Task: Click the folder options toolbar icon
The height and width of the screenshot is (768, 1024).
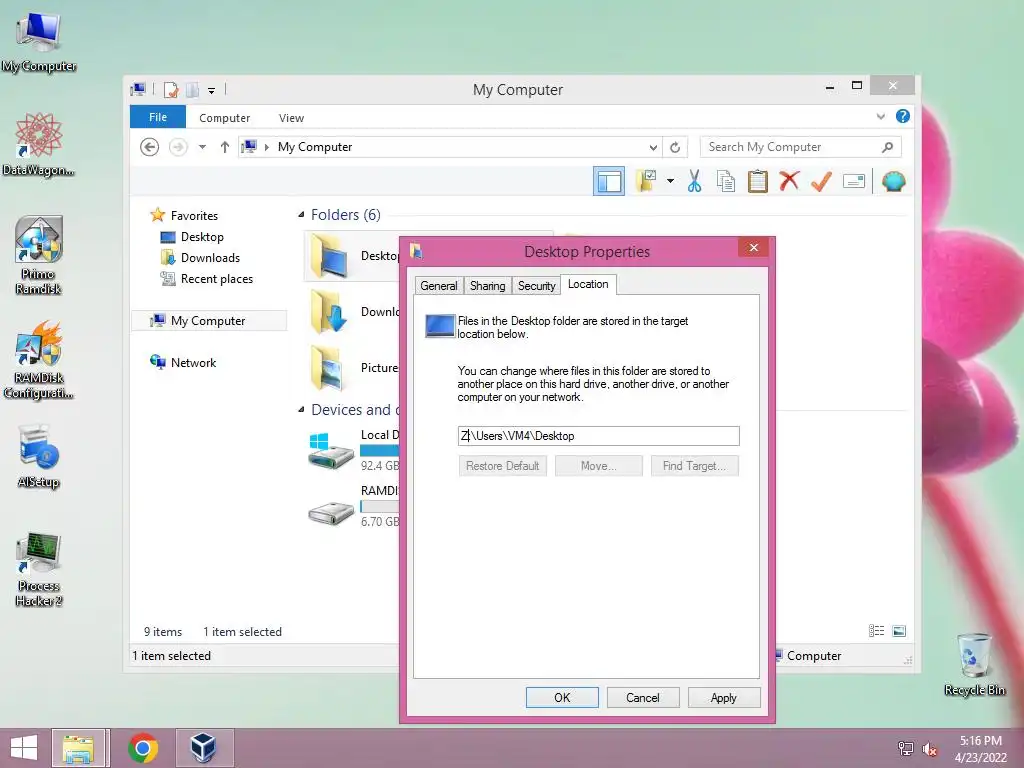Action: [645, 181]
